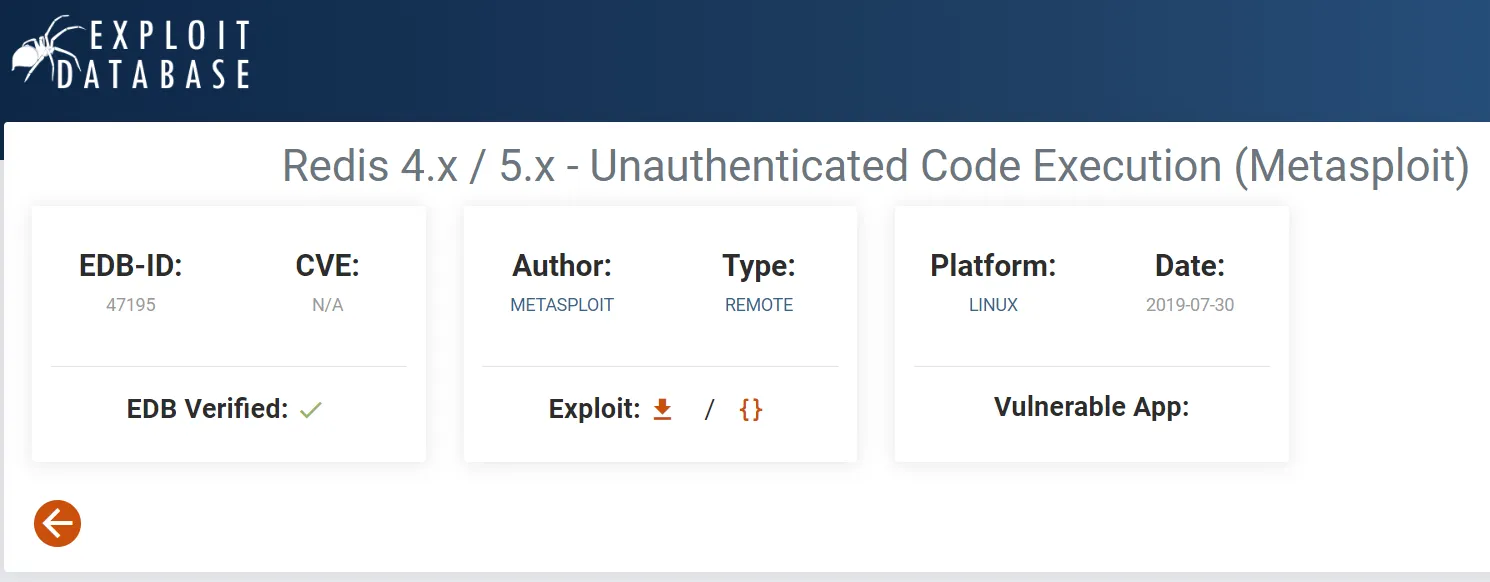
Task: Click the Redis 4.x / 5.x exploit title
Action: 875,166
